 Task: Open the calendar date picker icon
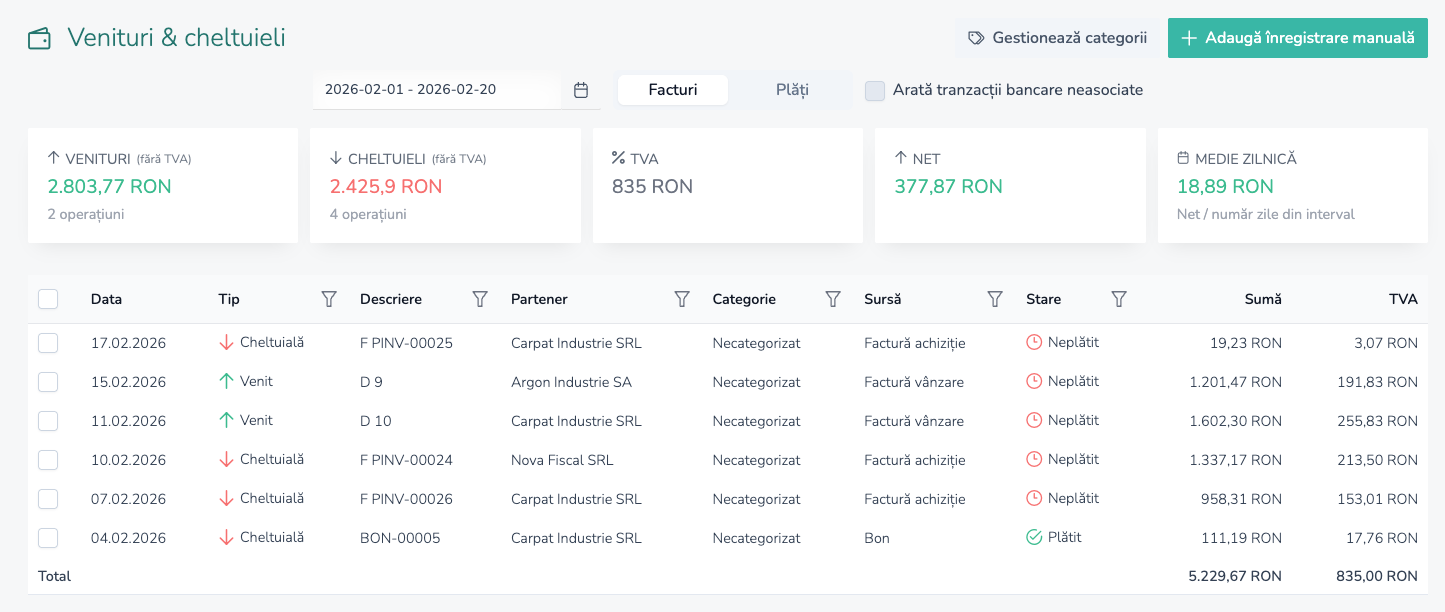point(581,90)
